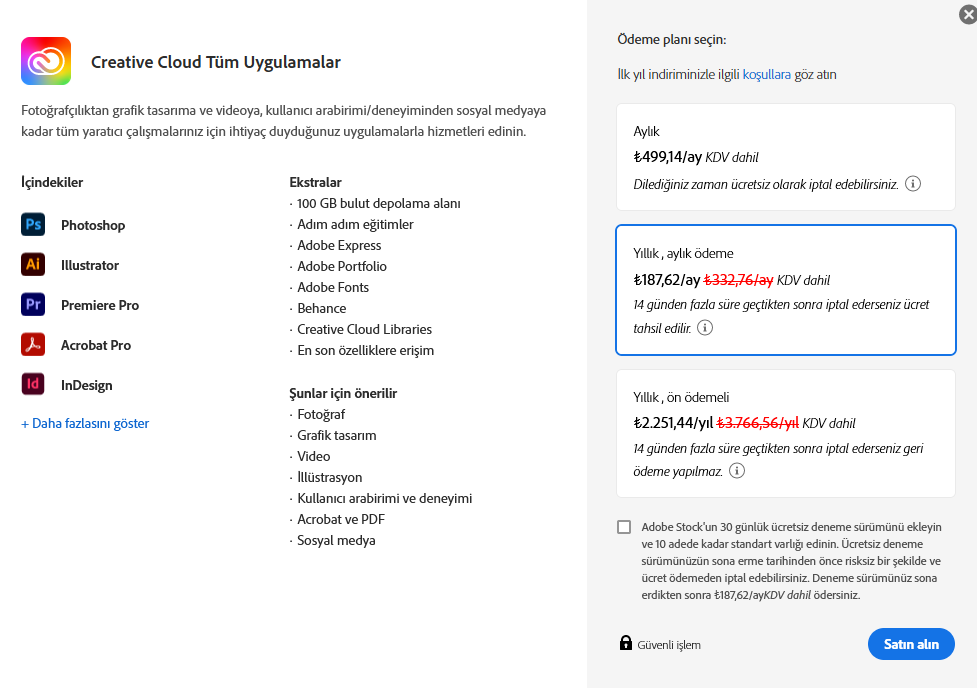Select the Aylık monthly payment plan
Viewport: 977px width, 688px height.
(x=785, y=156)
